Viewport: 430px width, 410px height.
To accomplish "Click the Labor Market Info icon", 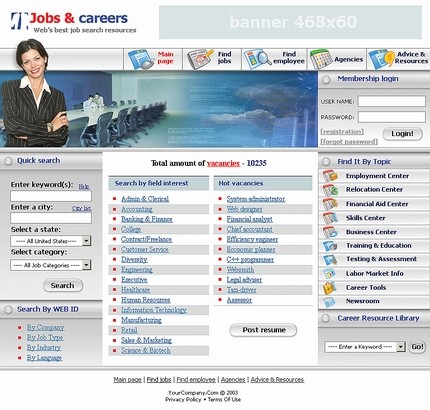I will [x=329, y=273].
